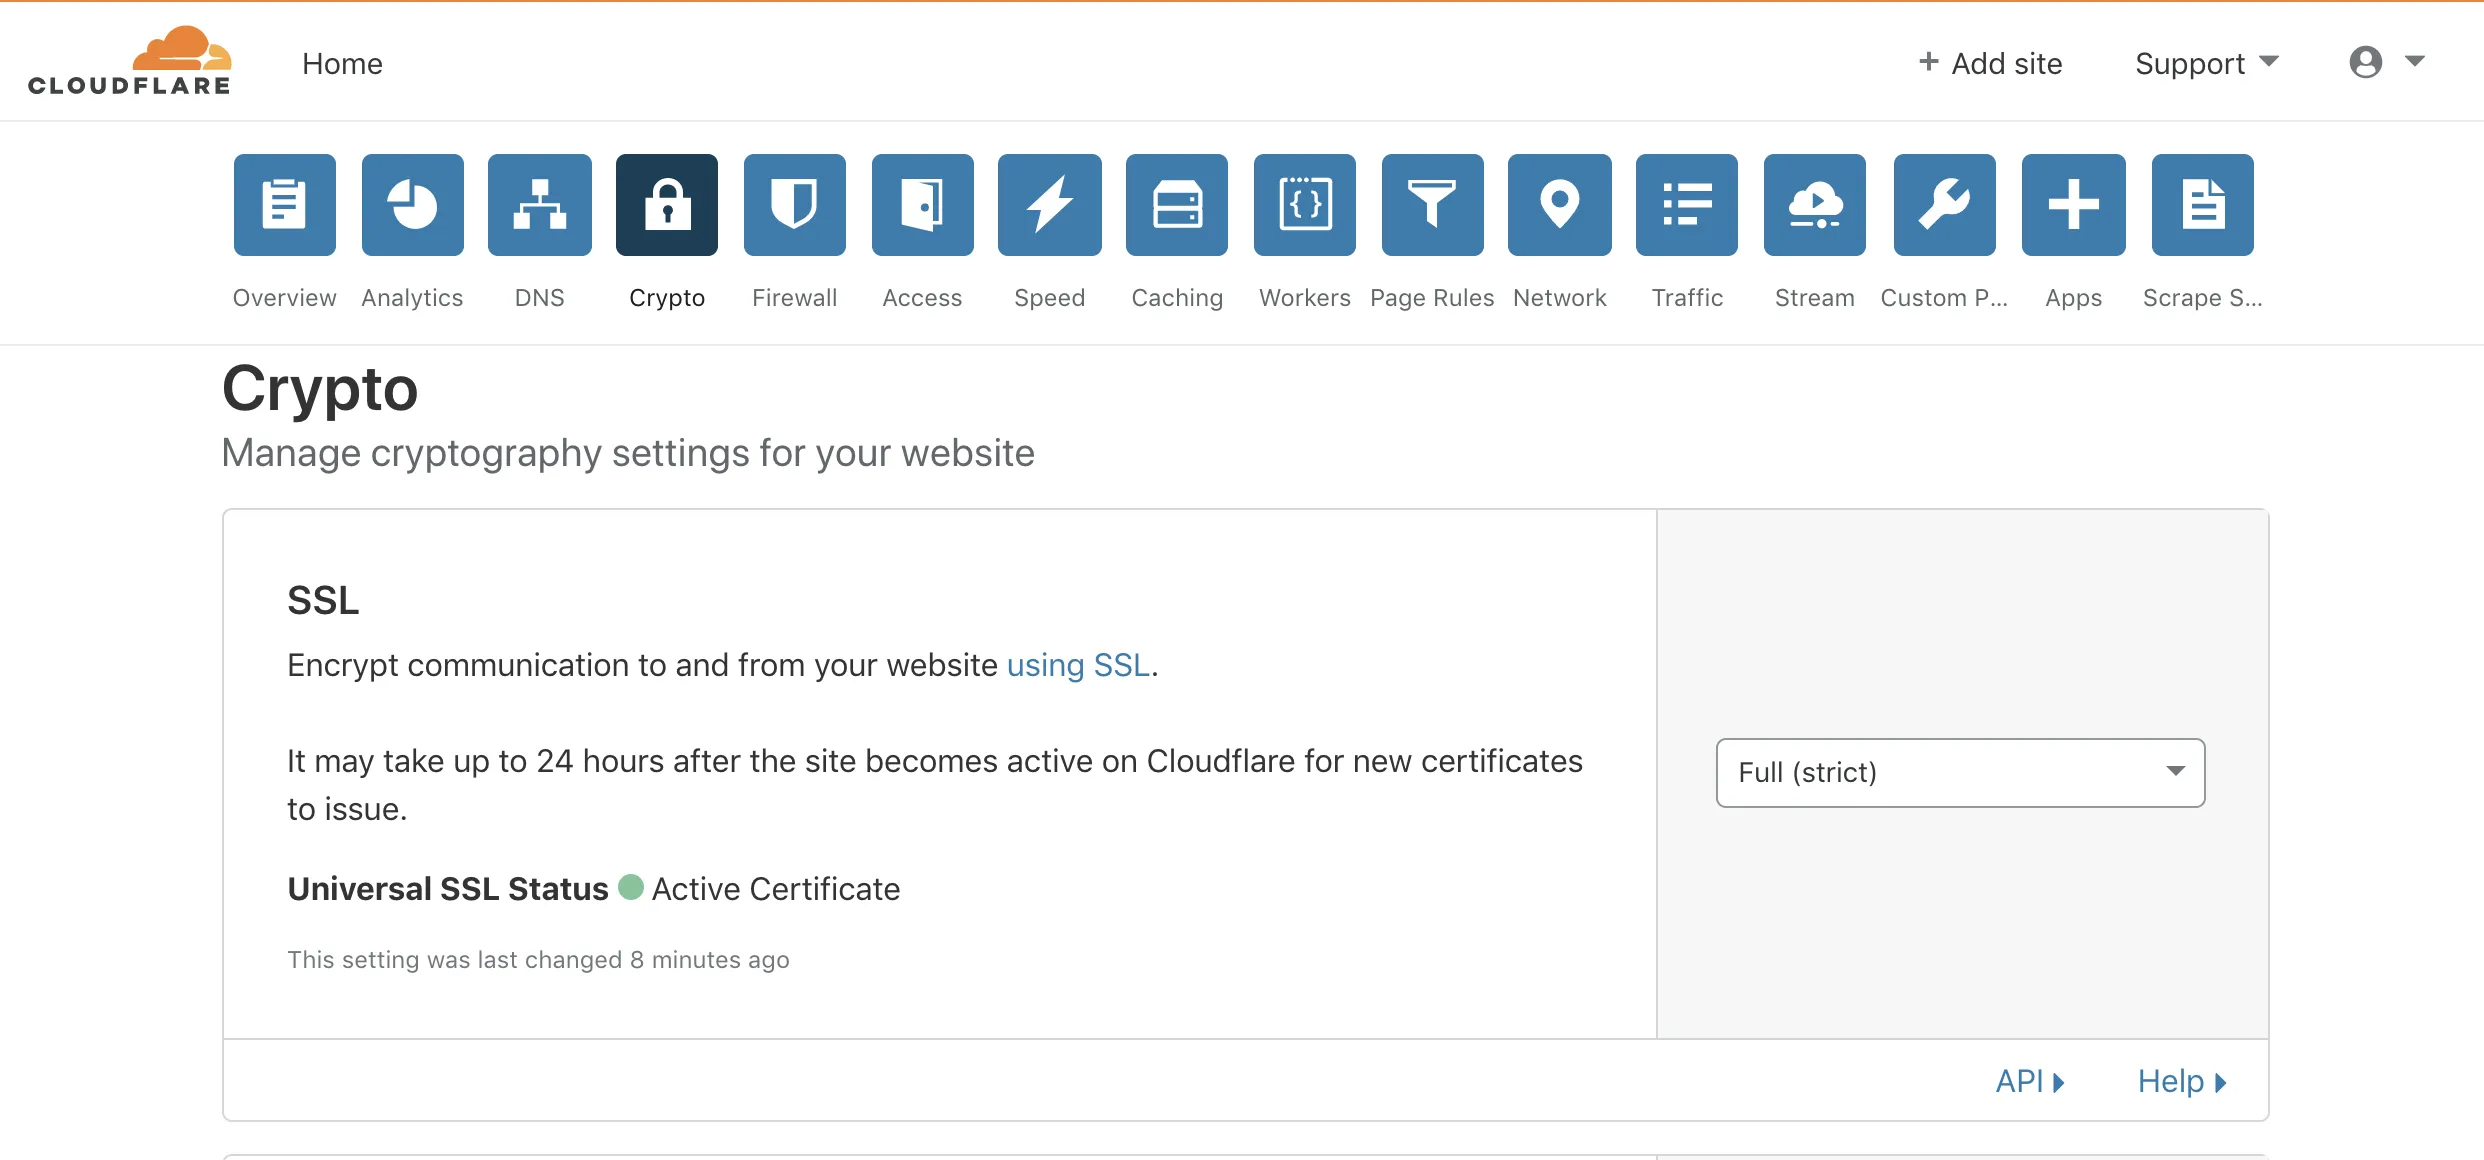2484x1160 pixels.
Task: Open the Stream cloud play icon
Action: [x=1814, y=205]
